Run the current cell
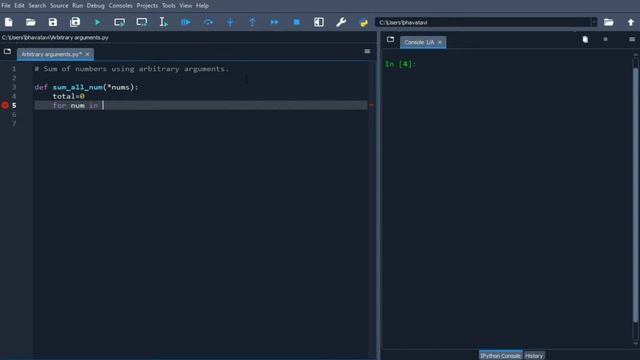This screenshot has height=360, width=640. click(x=120, y=22)
